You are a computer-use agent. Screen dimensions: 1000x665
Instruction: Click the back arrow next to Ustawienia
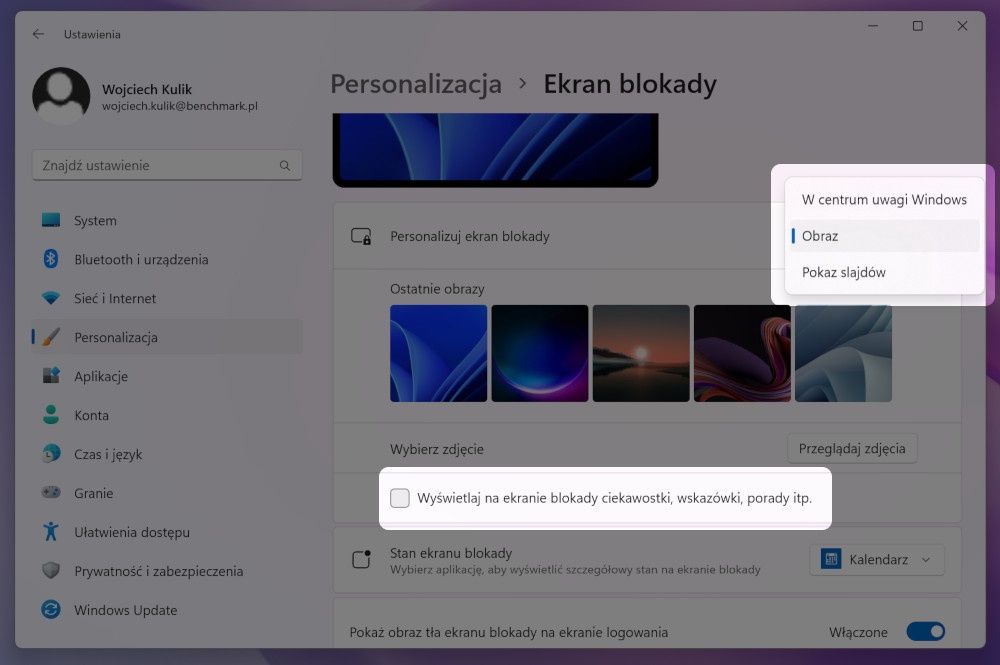pos(38,34)
